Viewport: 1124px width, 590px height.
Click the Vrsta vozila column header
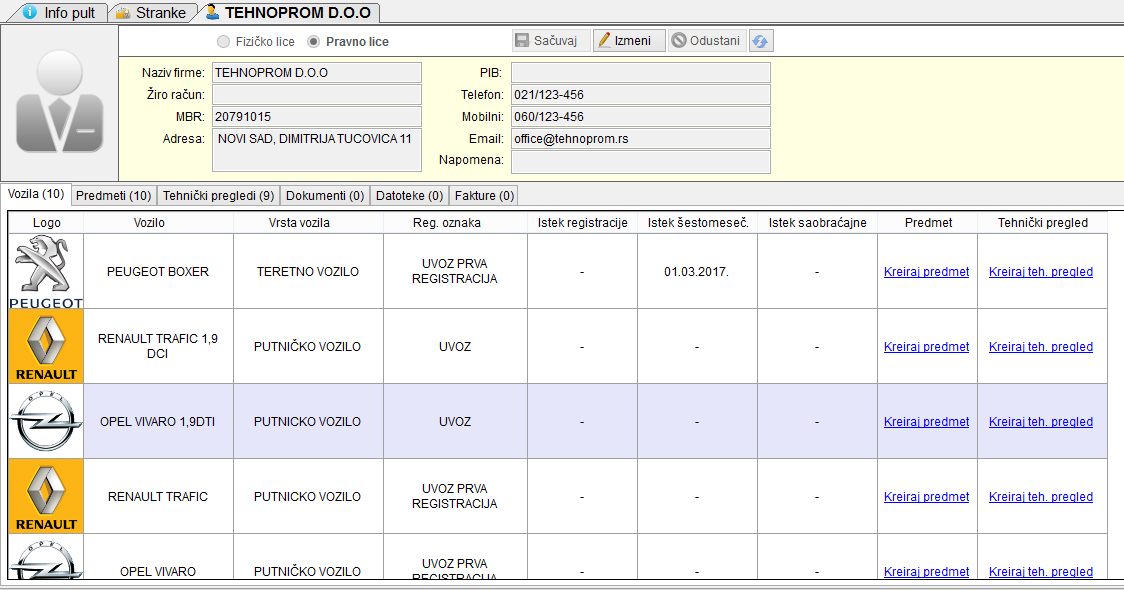pos(308,223)
